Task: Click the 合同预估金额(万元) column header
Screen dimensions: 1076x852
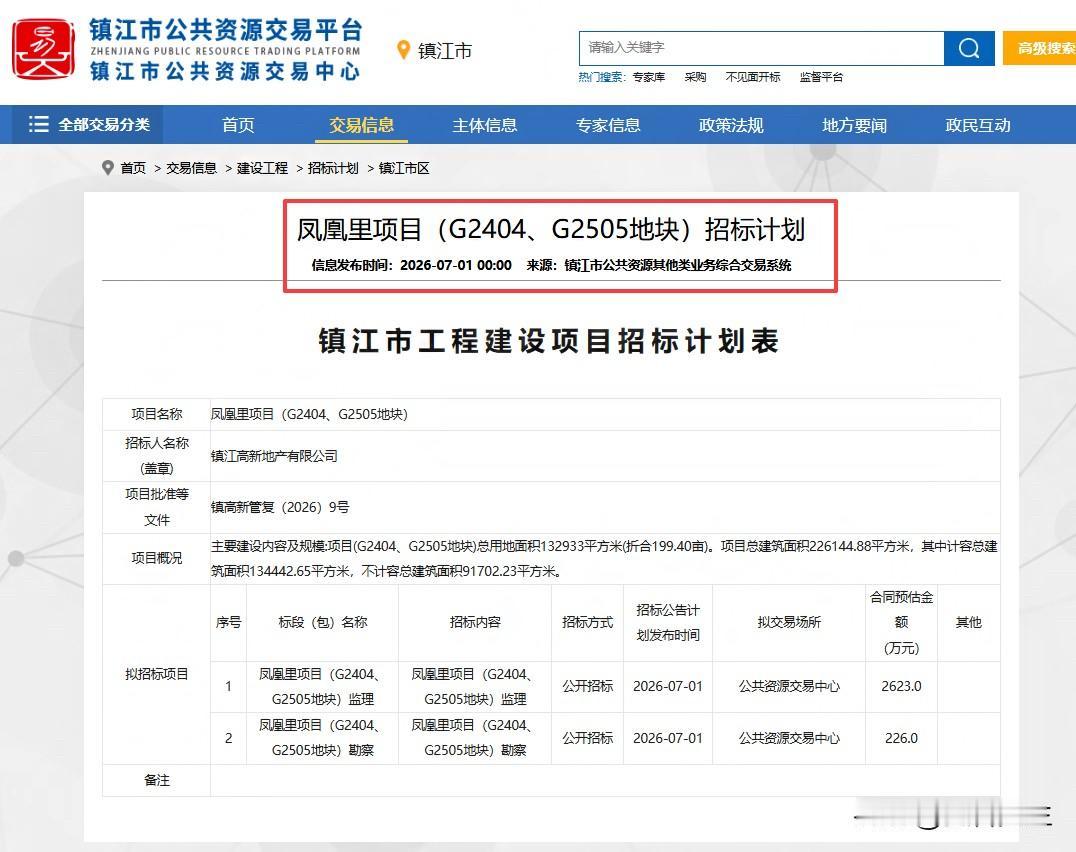Action: [x=901, y=623]
